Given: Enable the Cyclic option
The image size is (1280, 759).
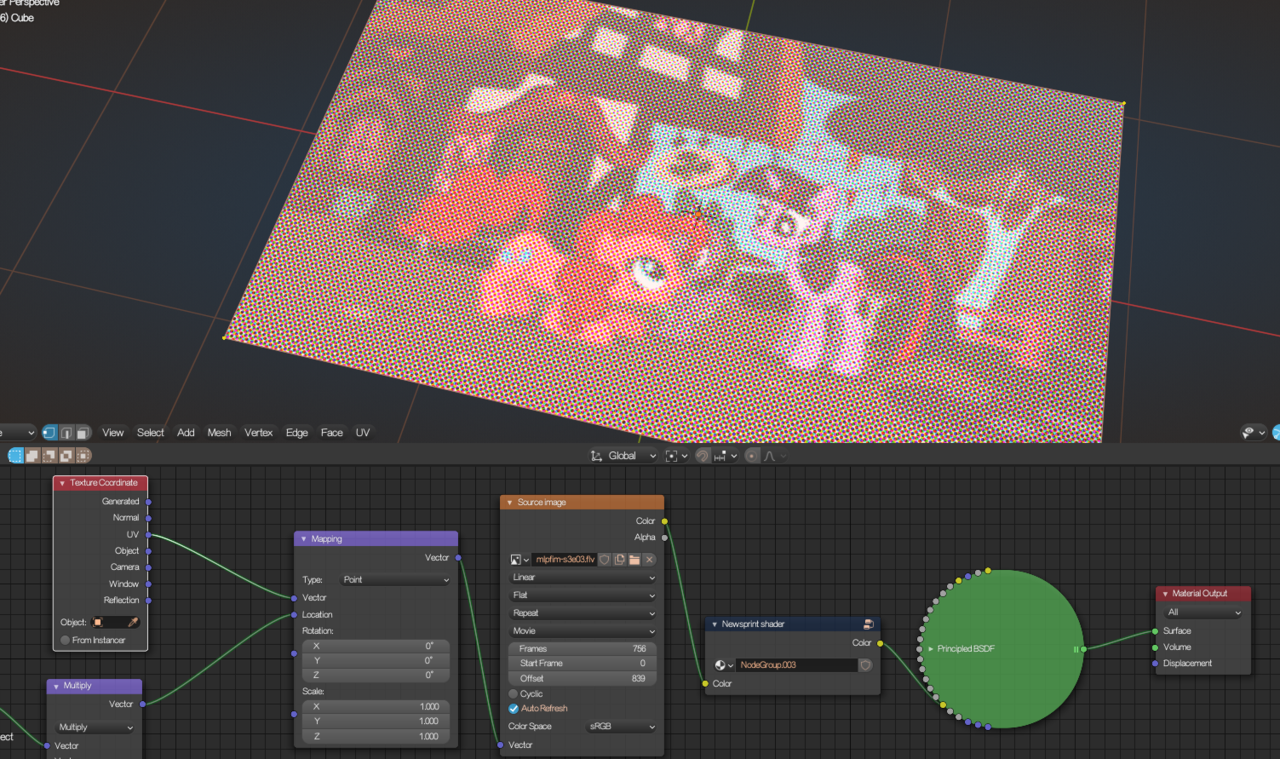Looking at the screenshot, I should (514, 694).
